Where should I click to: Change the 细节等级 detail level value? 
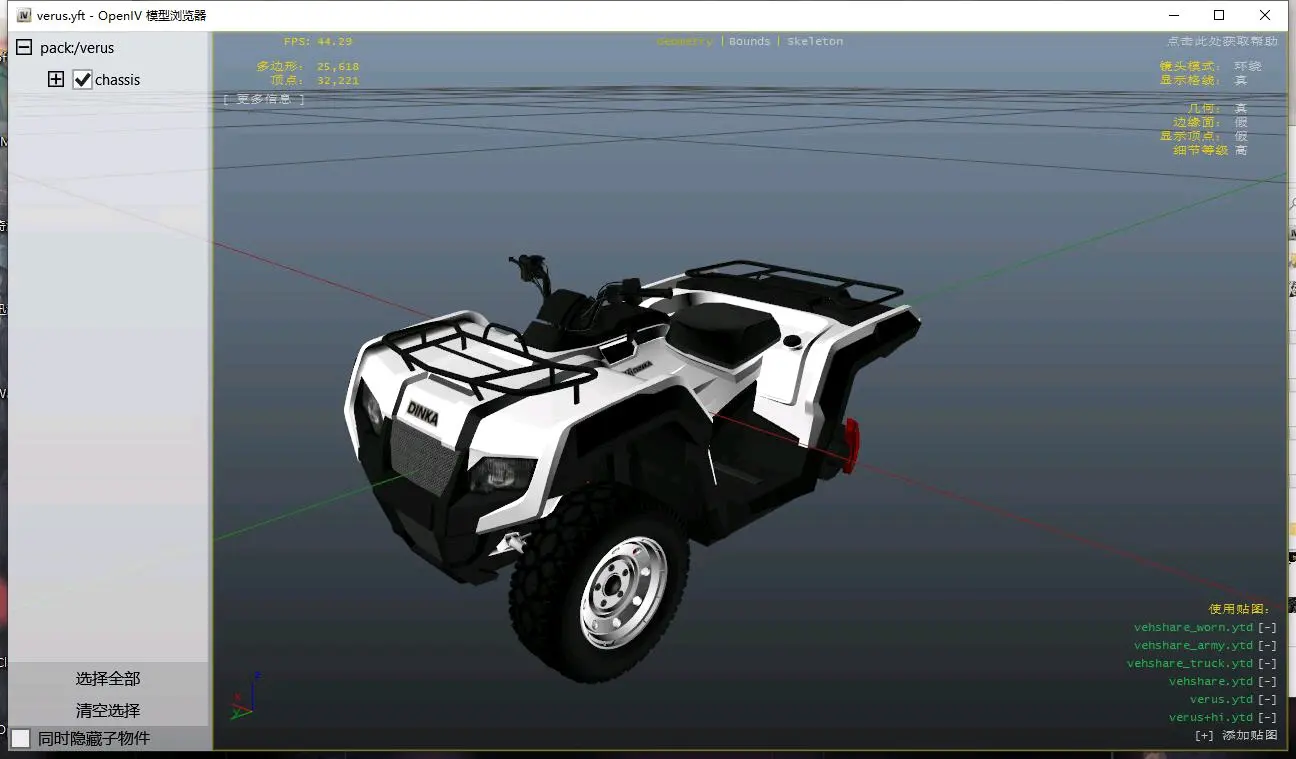[x=1241, y=150]
